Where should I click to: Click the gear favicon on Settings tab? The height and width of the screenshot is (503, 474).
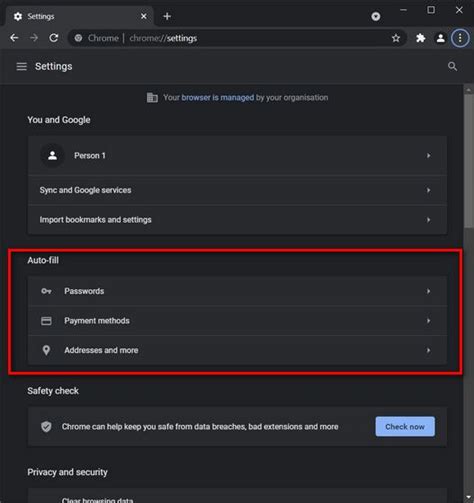(18, 16)
